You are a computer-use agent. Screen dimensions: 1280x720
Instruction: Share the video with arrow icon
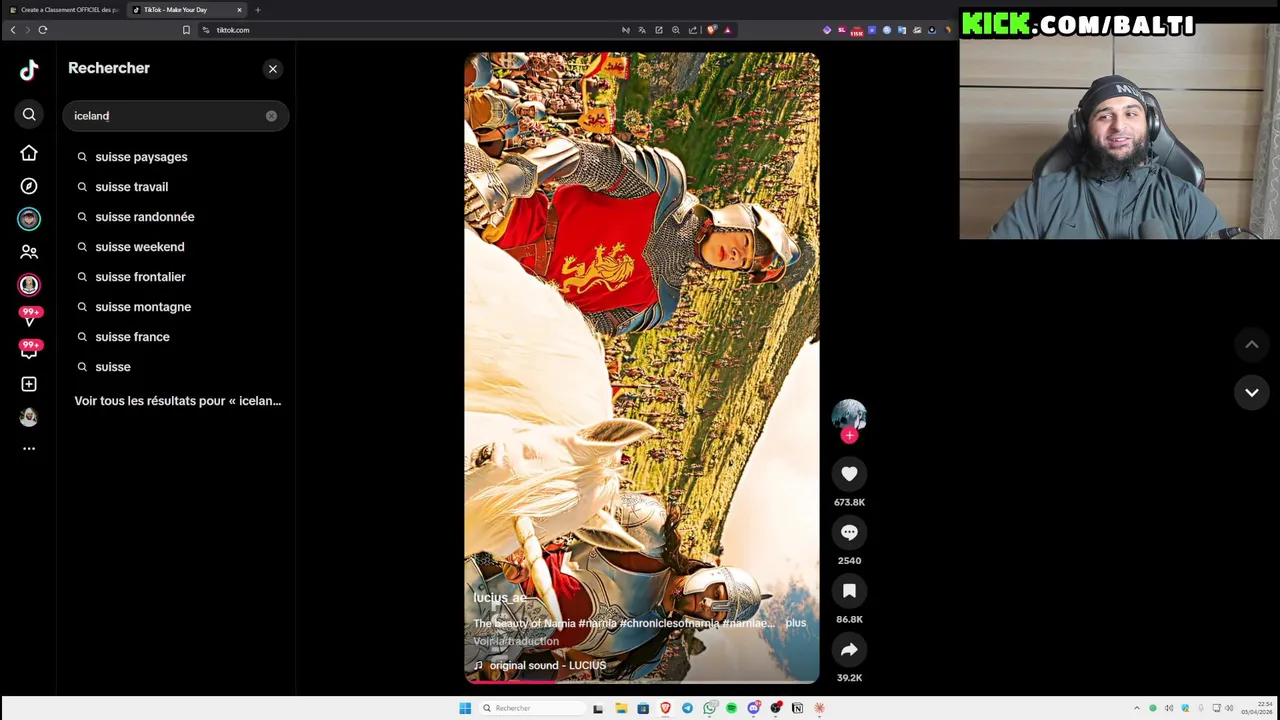pos(849,650)
